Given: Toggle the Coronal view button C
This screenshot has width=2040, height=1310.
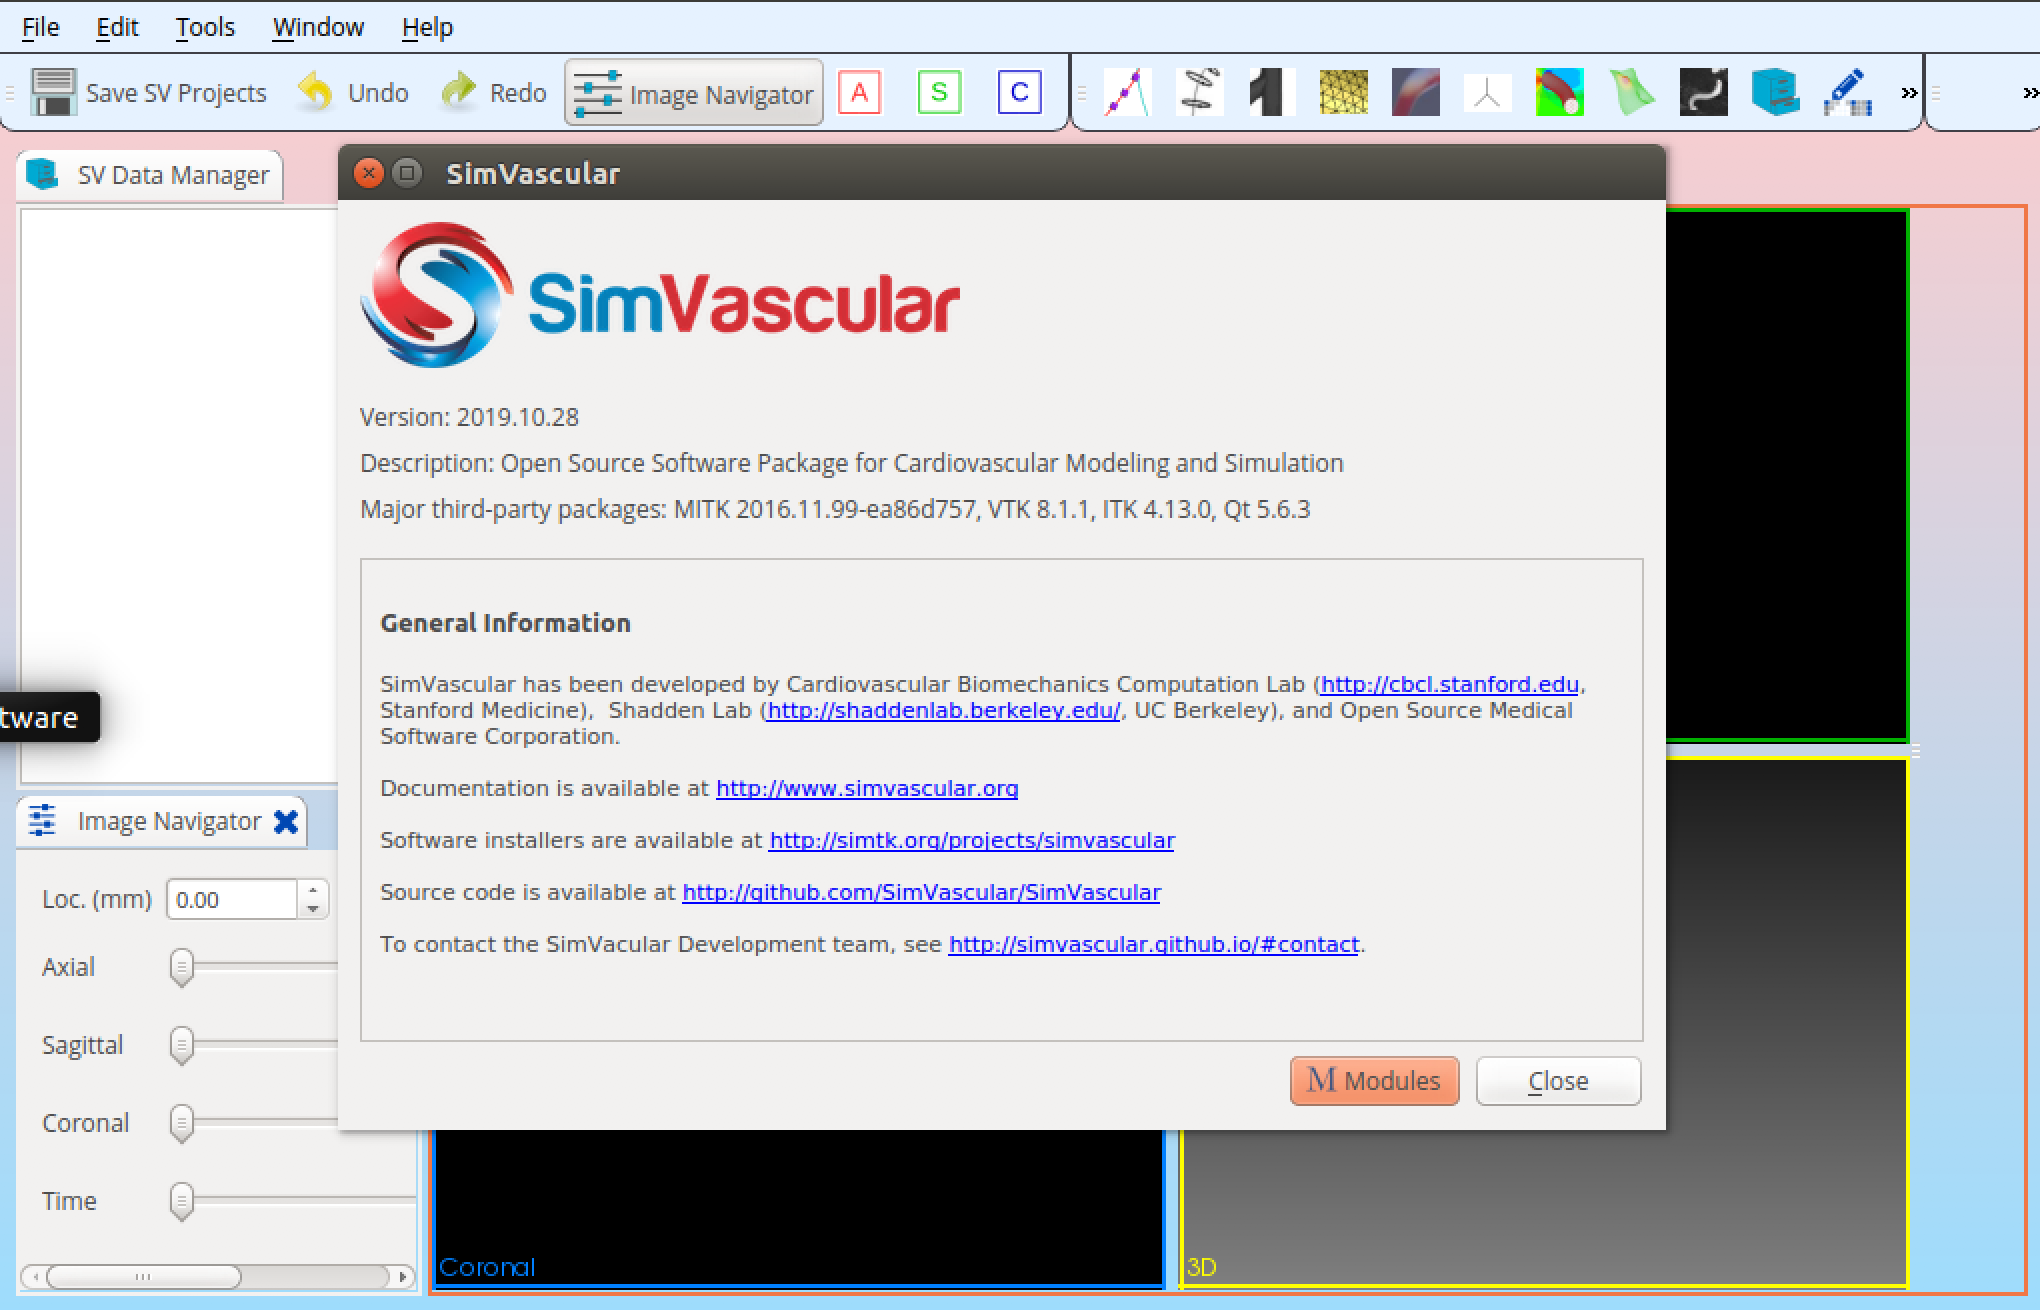Looking at the screenshot, I should coord(1019,93).
